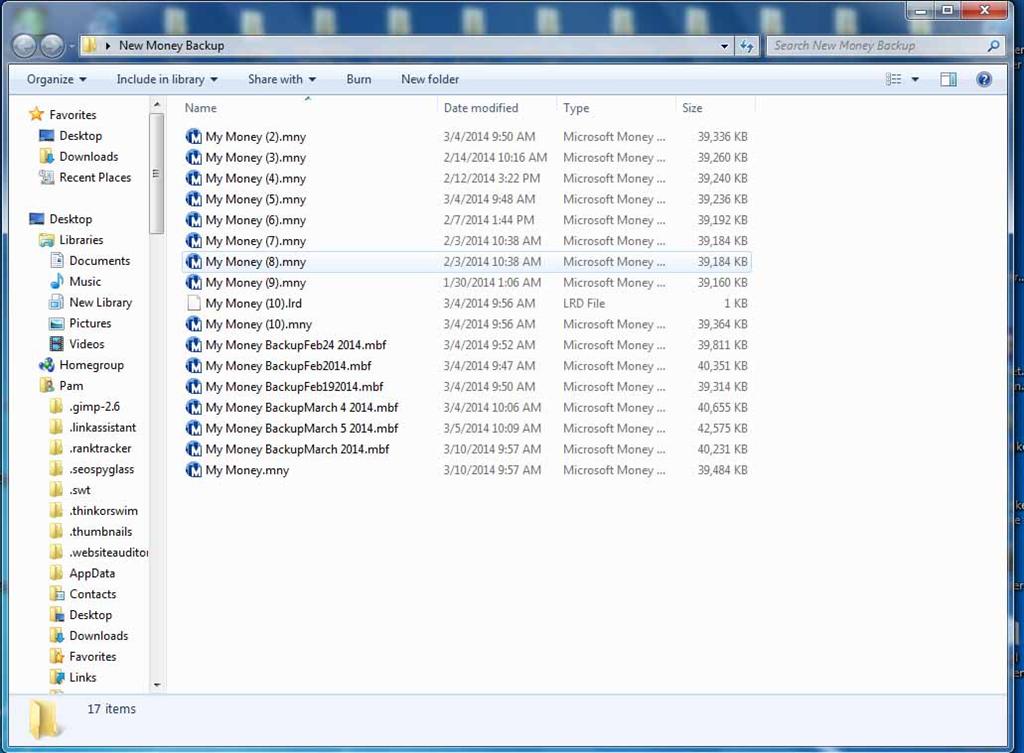This screenshot has width=1024, height=753.
Task: Open the Share with dropdown
Action: (x=281, y=79)
